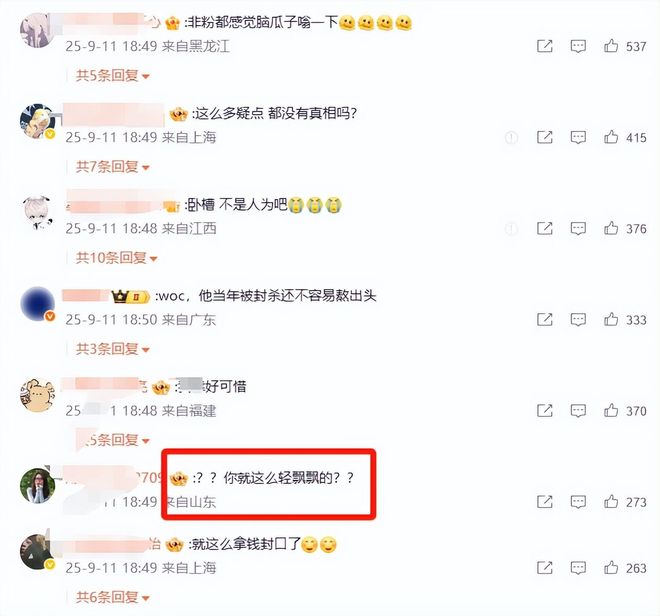Reply to the 这么多疑点 comment
This screenshot has width=660, height=616.
(x=578, y=137)
